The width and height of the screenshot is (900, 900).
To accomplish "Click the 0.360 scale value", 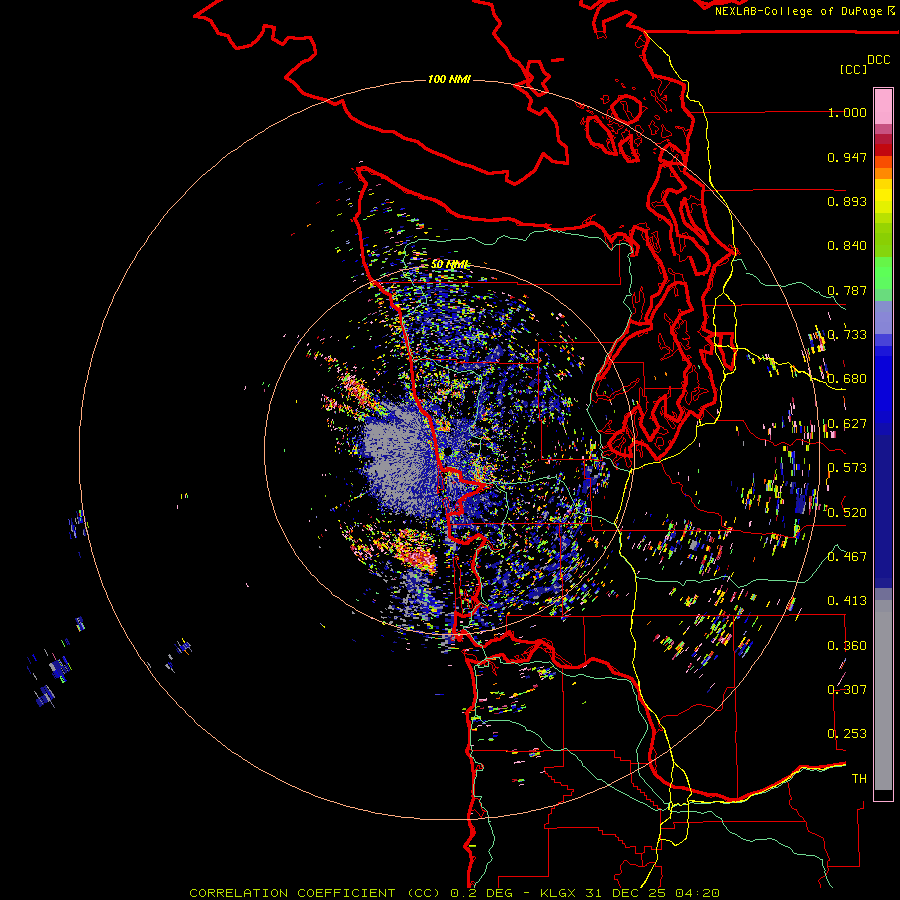I will (x=847, y=646).
